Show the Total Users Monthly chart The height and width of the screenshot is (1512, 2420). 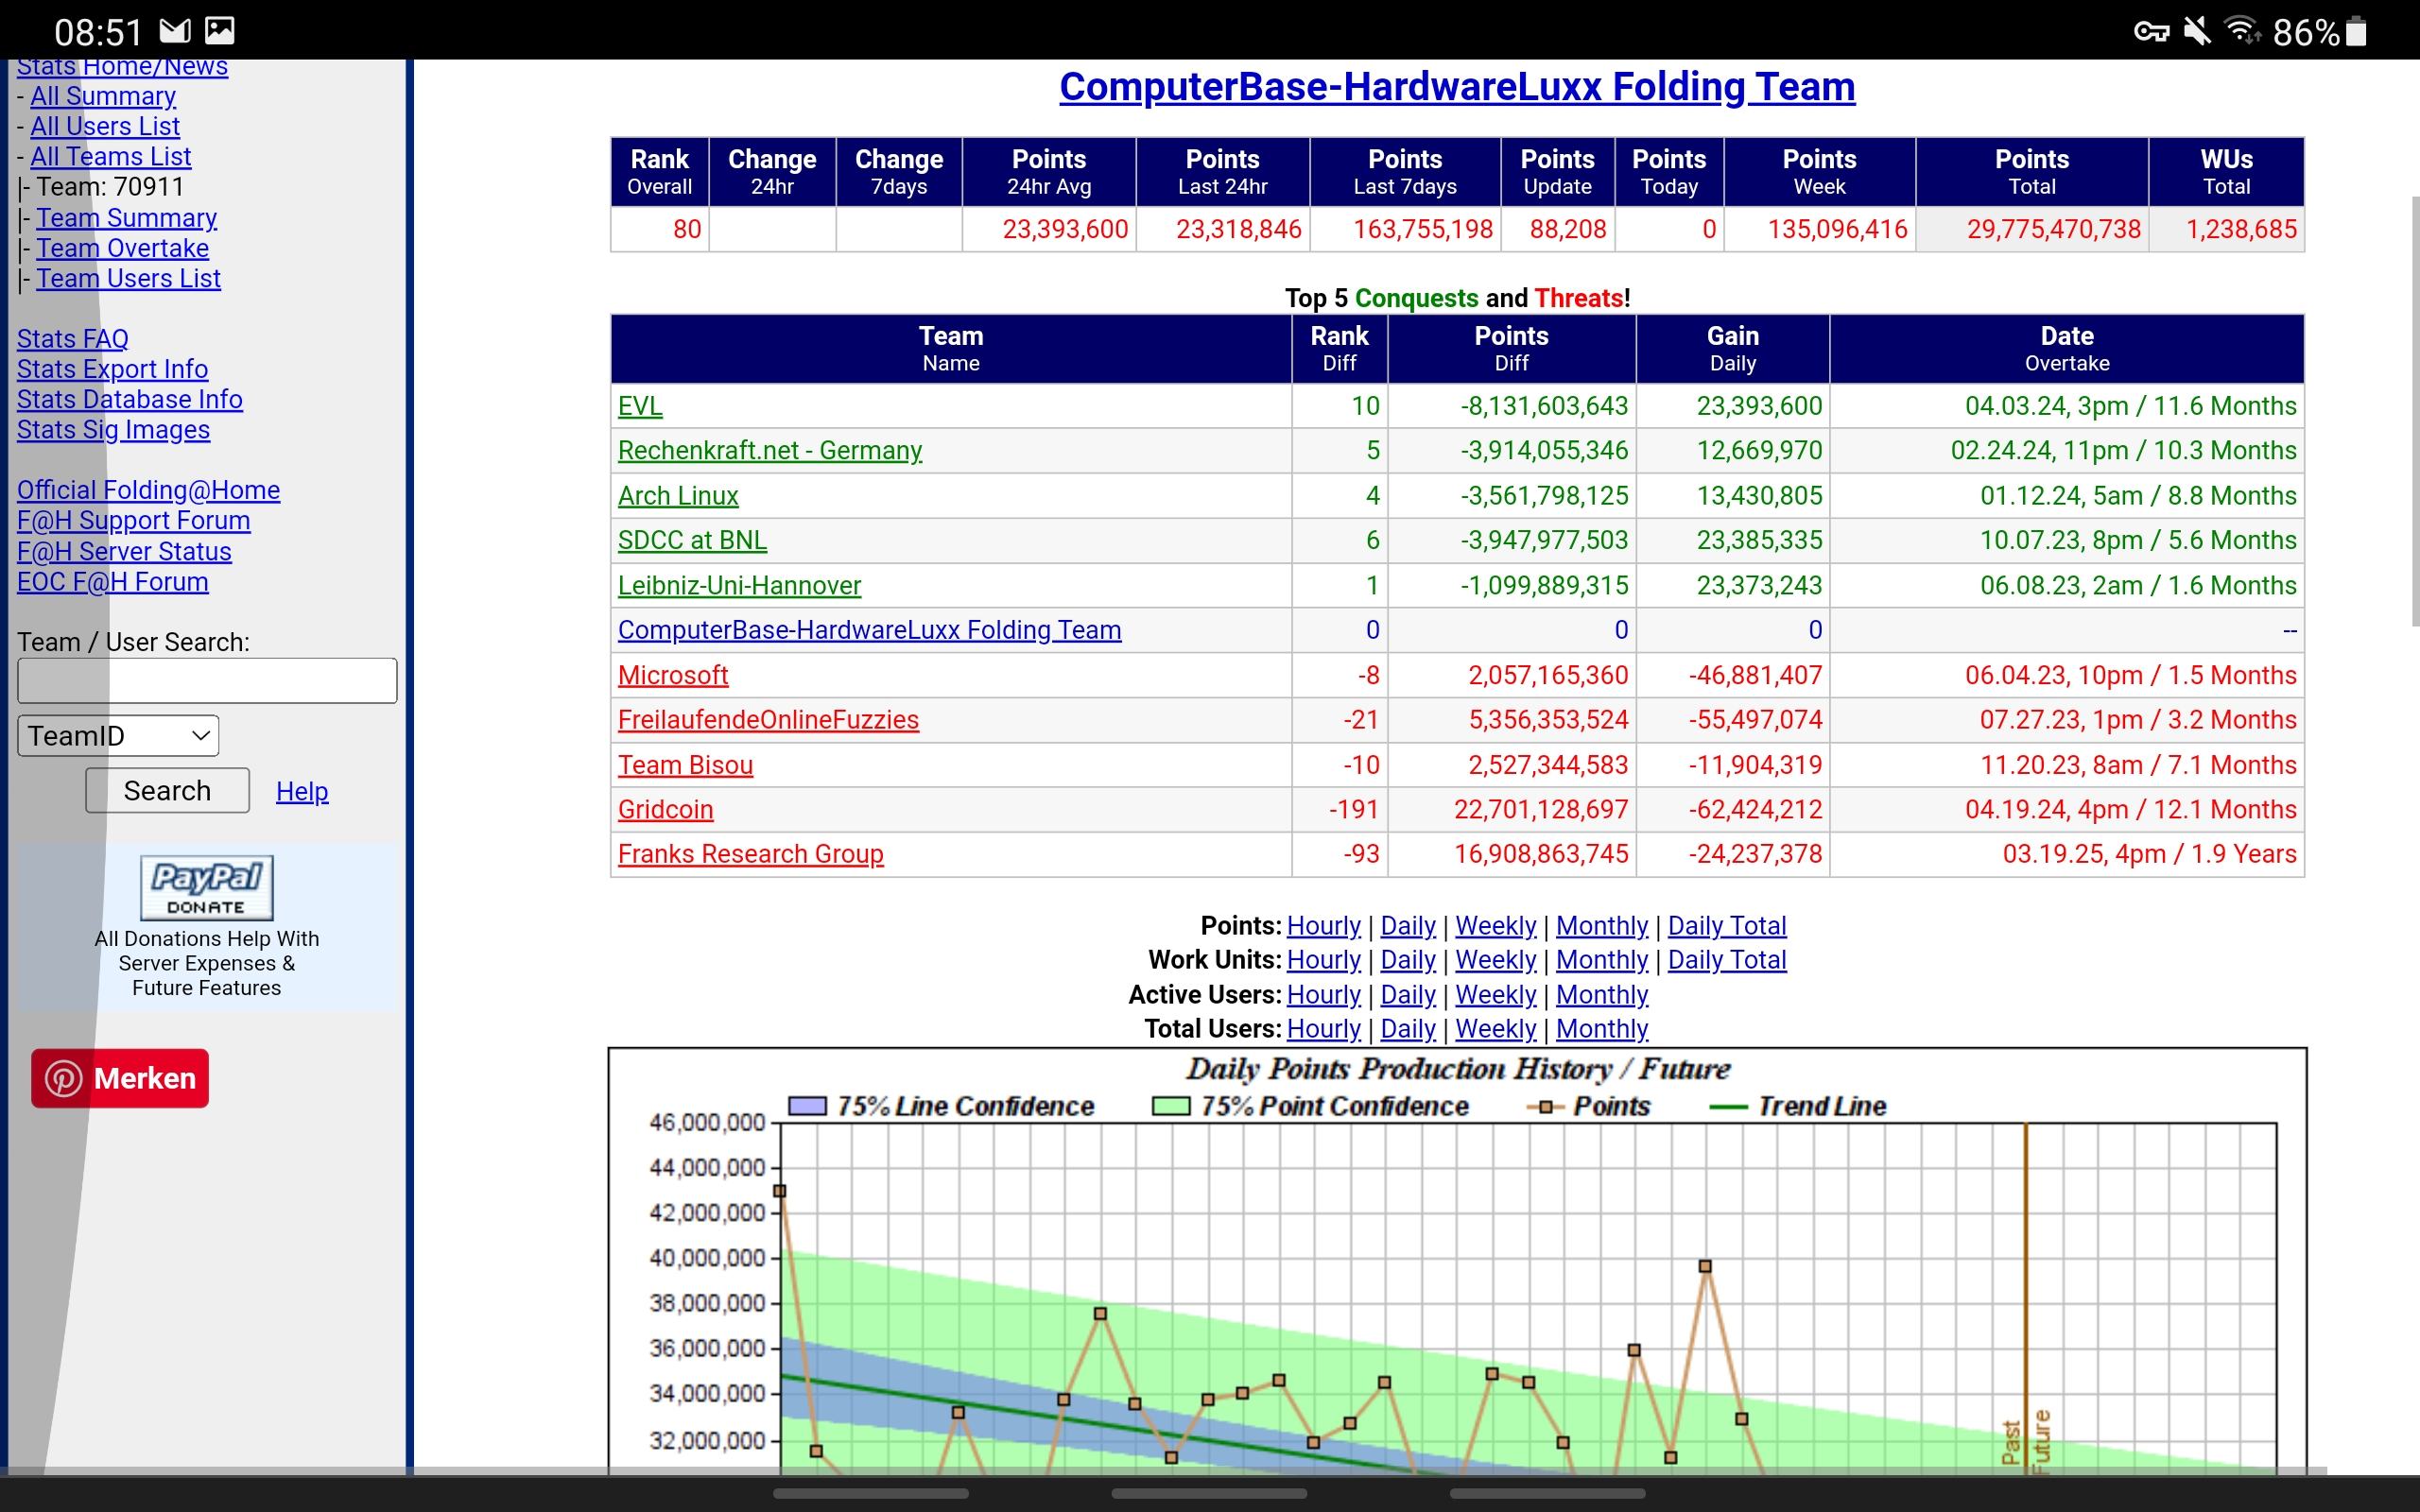[1602, 1029]
